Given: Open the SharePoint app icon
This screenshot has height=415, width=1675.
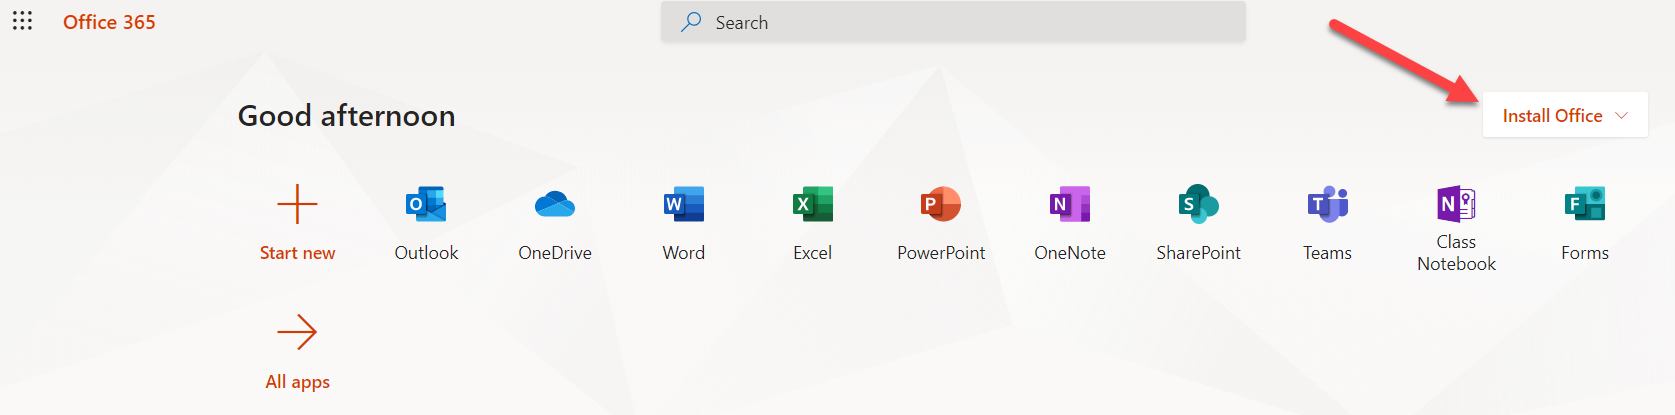Looking at the screenshot, I should 1199,204.
